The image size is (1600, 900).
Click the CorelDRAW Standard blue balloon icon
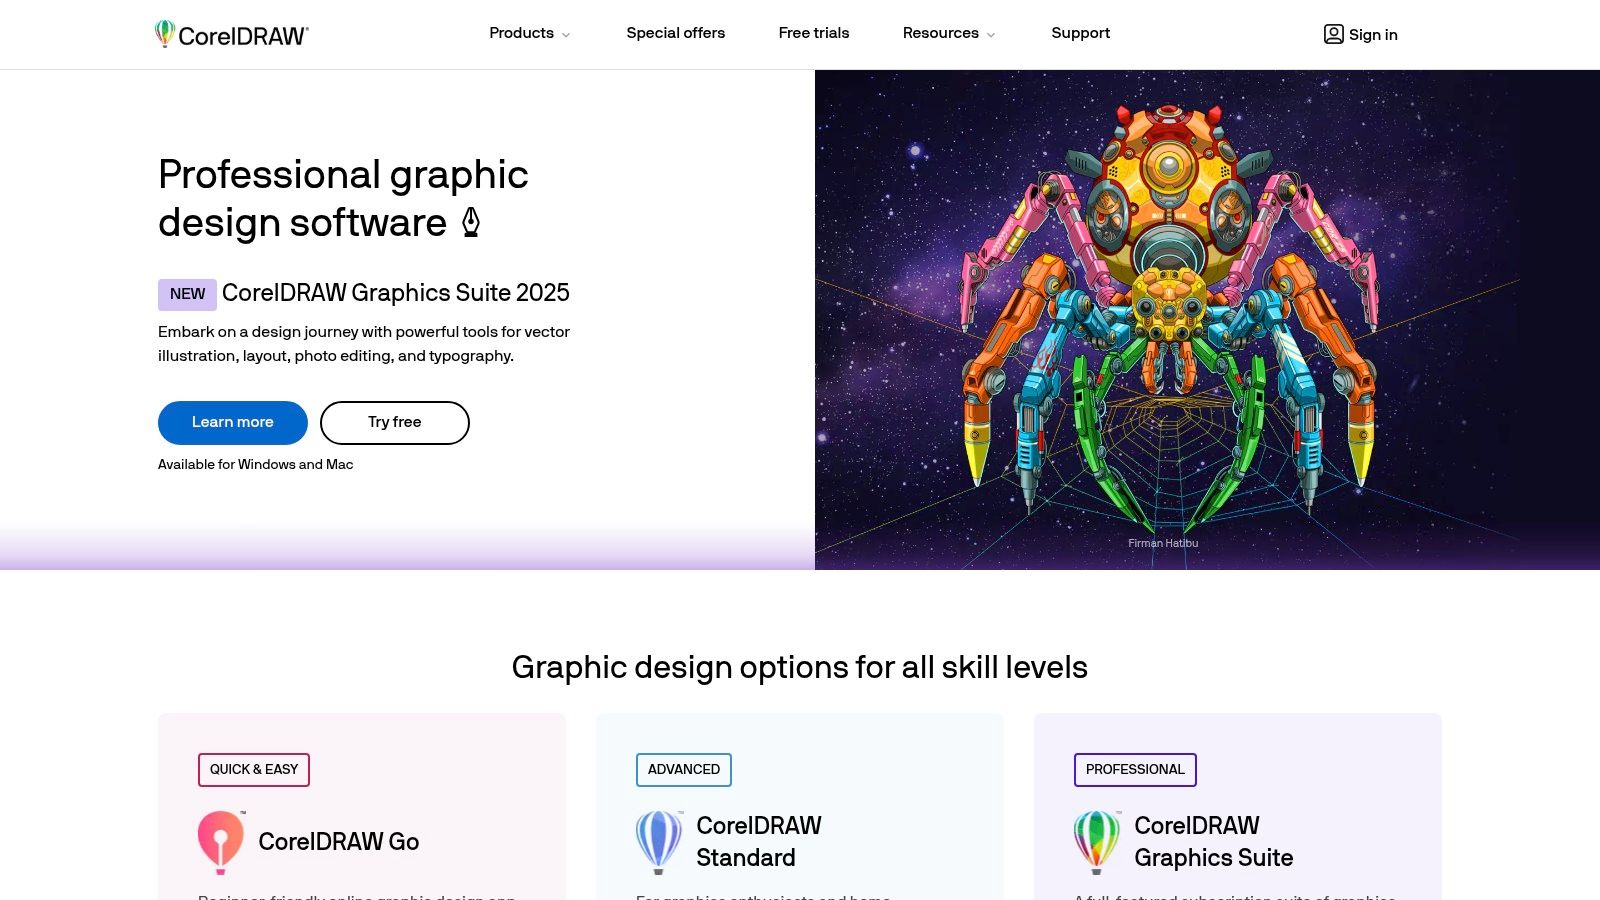coord(659,842)
